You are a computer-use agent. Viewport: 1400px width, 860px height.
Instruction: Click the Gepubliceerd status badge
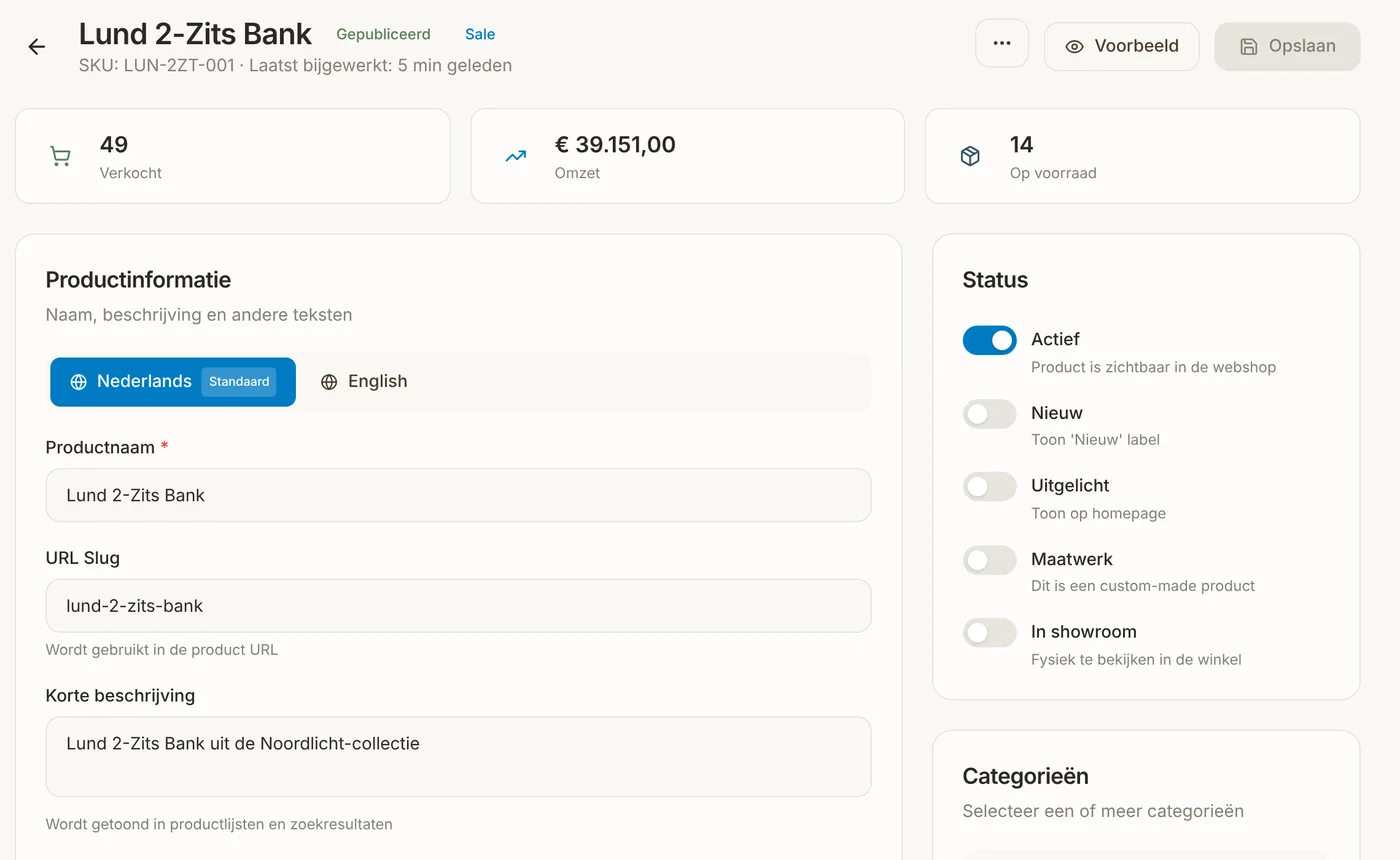pyautogui.click(x=383, y=34)
